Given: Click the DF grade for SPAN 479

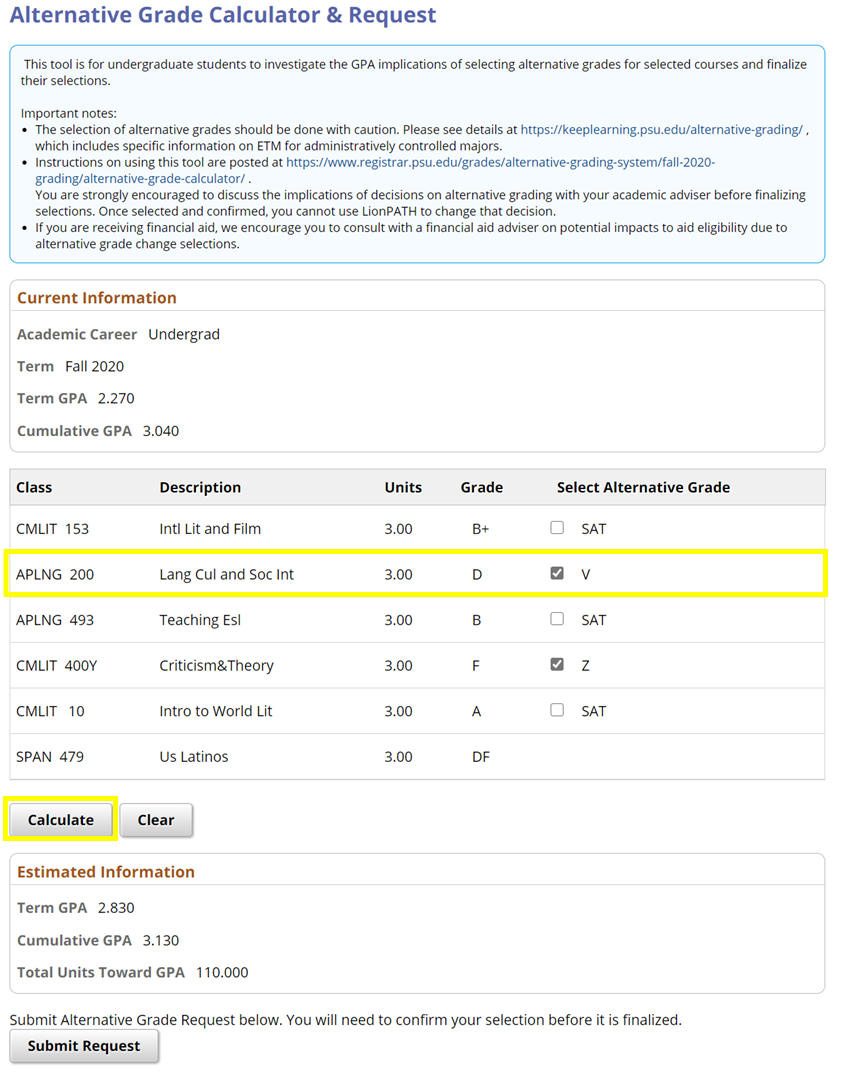Looking at the screenshot, I should tap(481, 757).
